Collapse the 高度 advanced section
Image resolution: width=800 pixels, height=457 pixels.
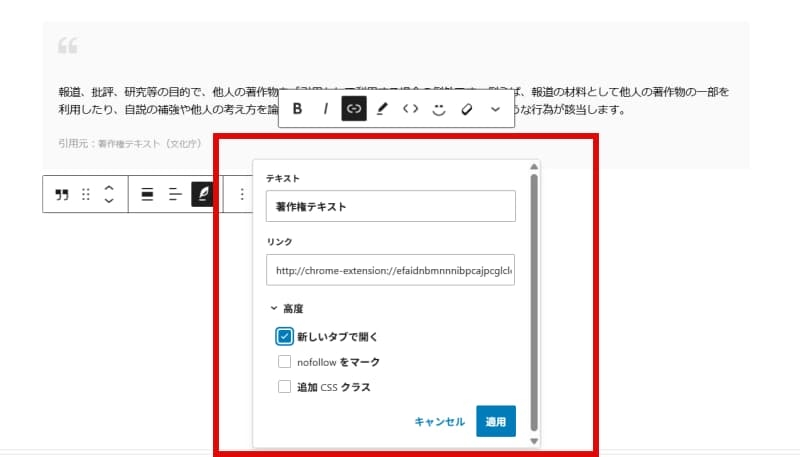point(287,309)
